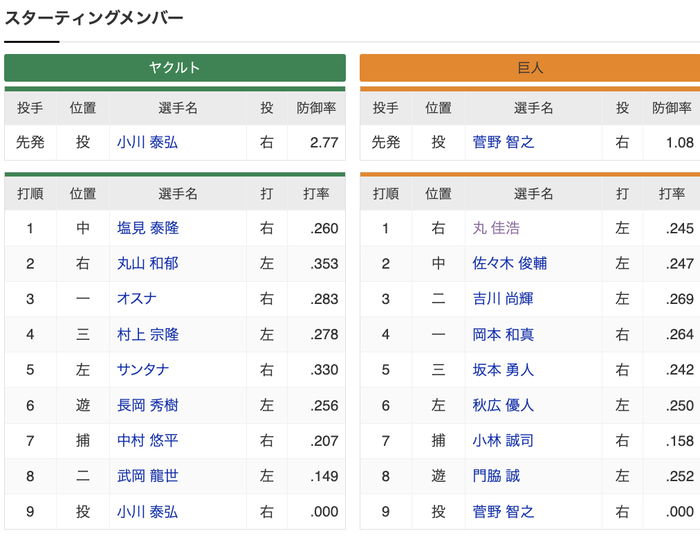Viewport: 700px width, 540px height.
Task: Click the 防御率 column header under ヤクルト
Action: pyautogui.click(x=316, y=108)
